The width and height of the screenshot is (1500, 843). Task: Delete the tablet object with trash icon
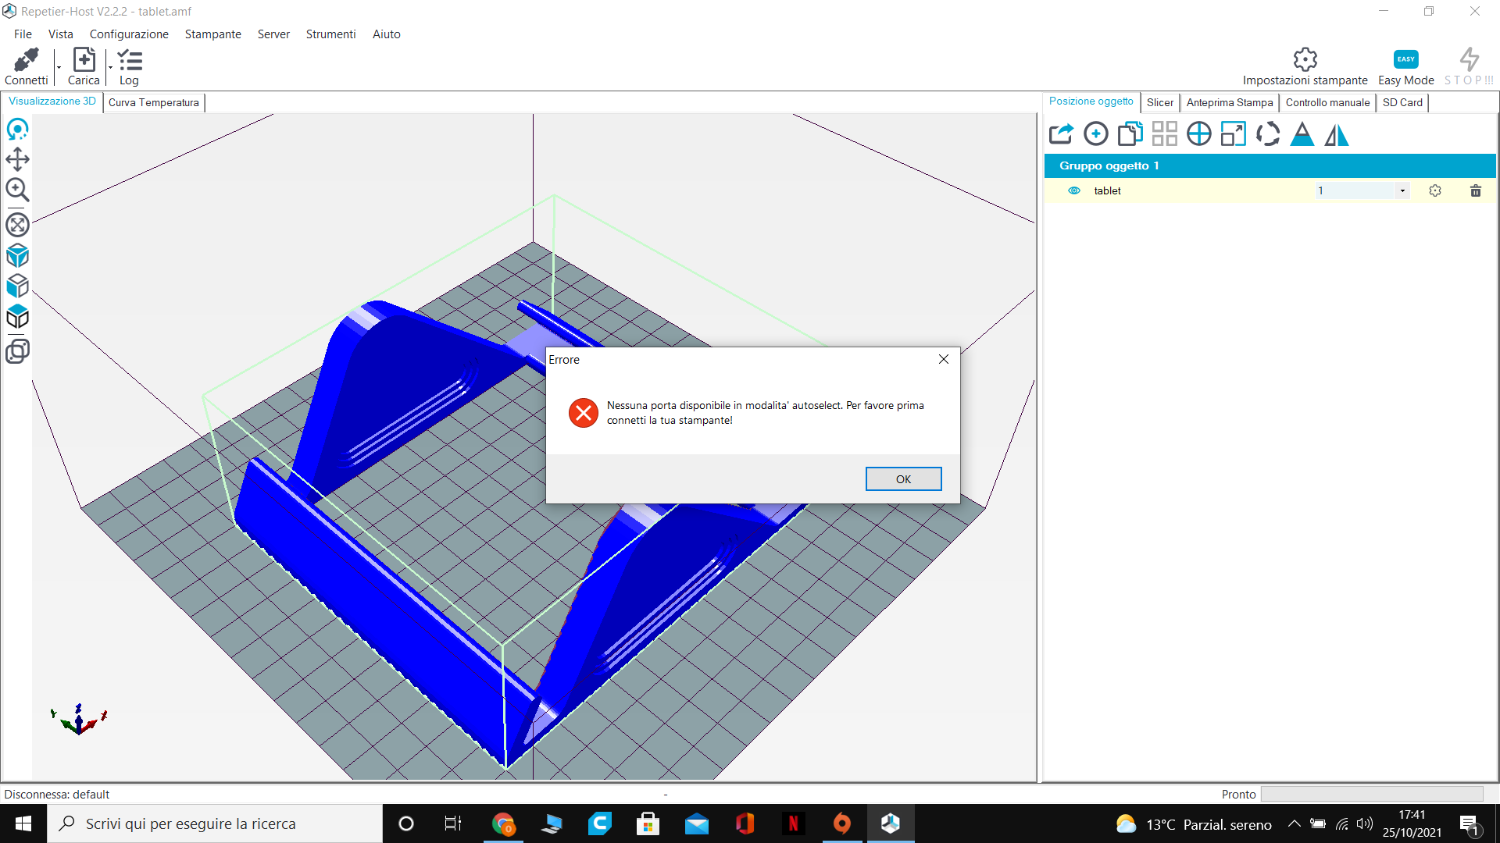[x=1475, y=191]
